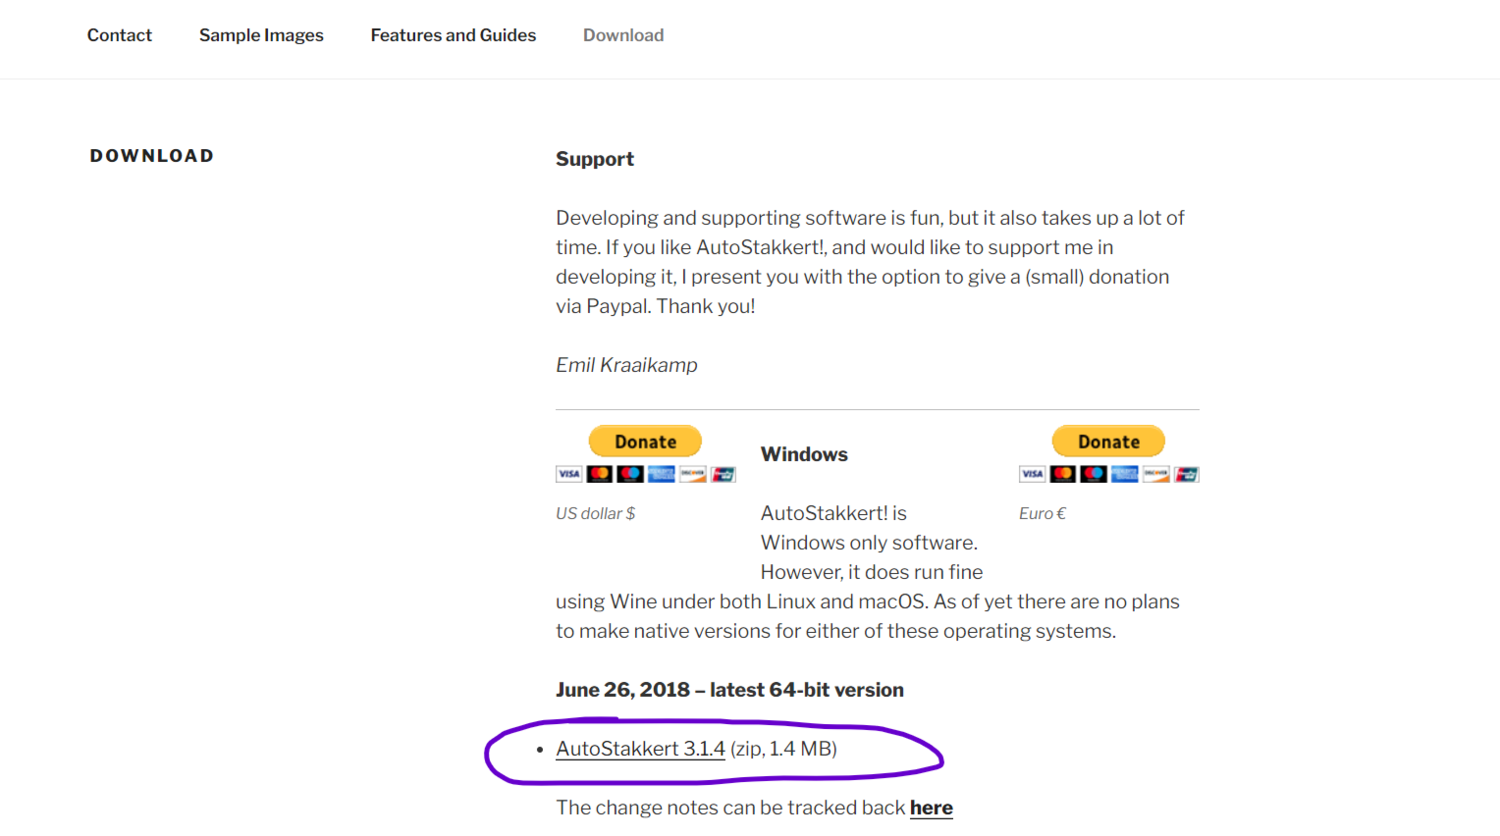The image size is (1500, 836).
Task: Download AutoStakkert 3.1.4 zip link
Action: pyautogui.click(x=640, y=749)
